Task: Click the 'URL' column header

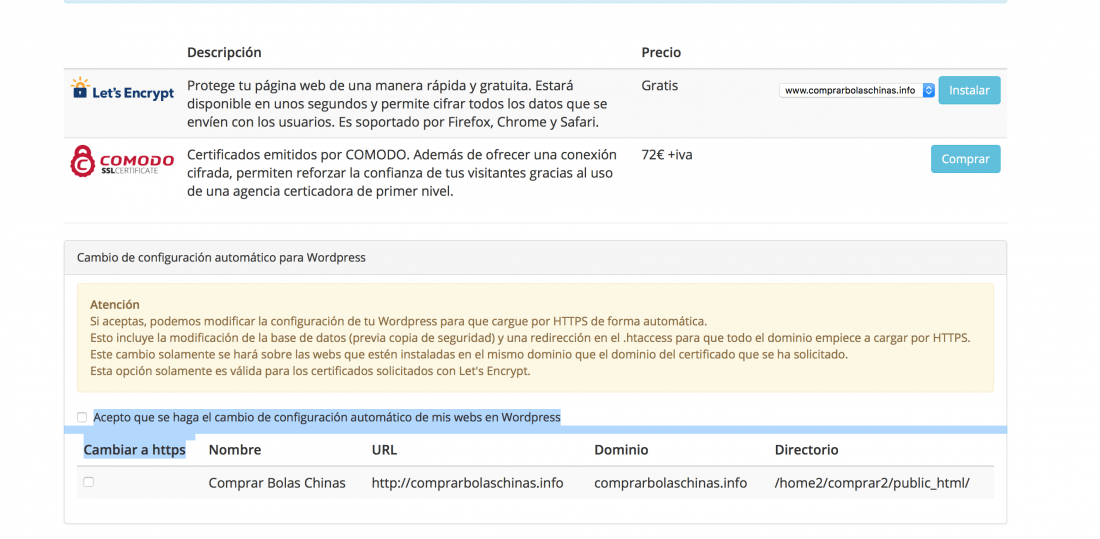Action: 384,449
